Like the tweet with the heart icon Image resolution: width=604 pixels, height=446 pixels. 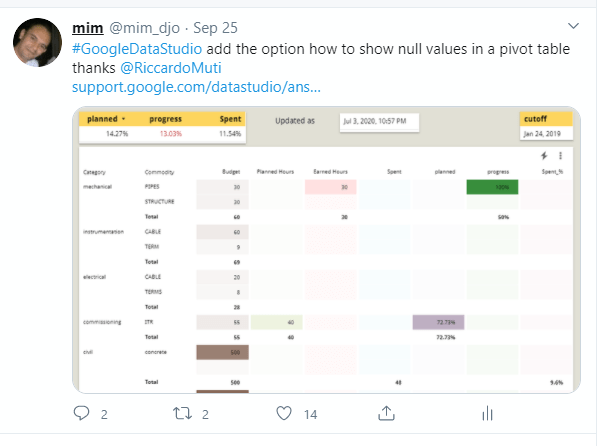(285, 412)
